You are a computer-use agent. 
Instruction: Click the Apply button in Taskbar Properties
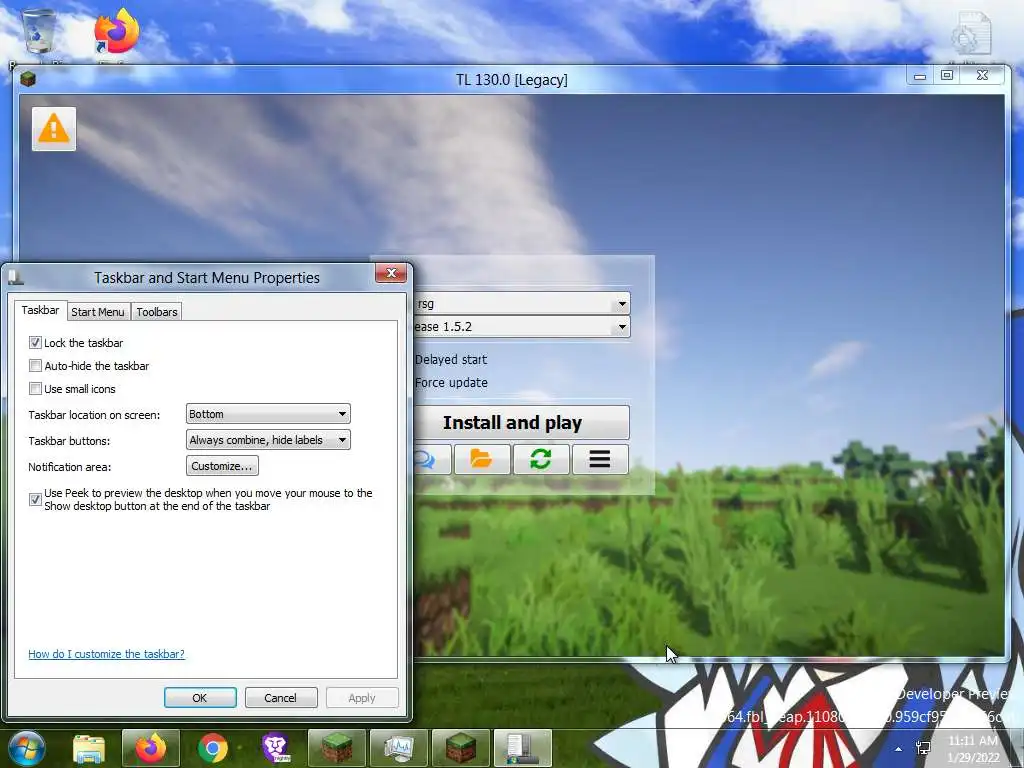362,697
